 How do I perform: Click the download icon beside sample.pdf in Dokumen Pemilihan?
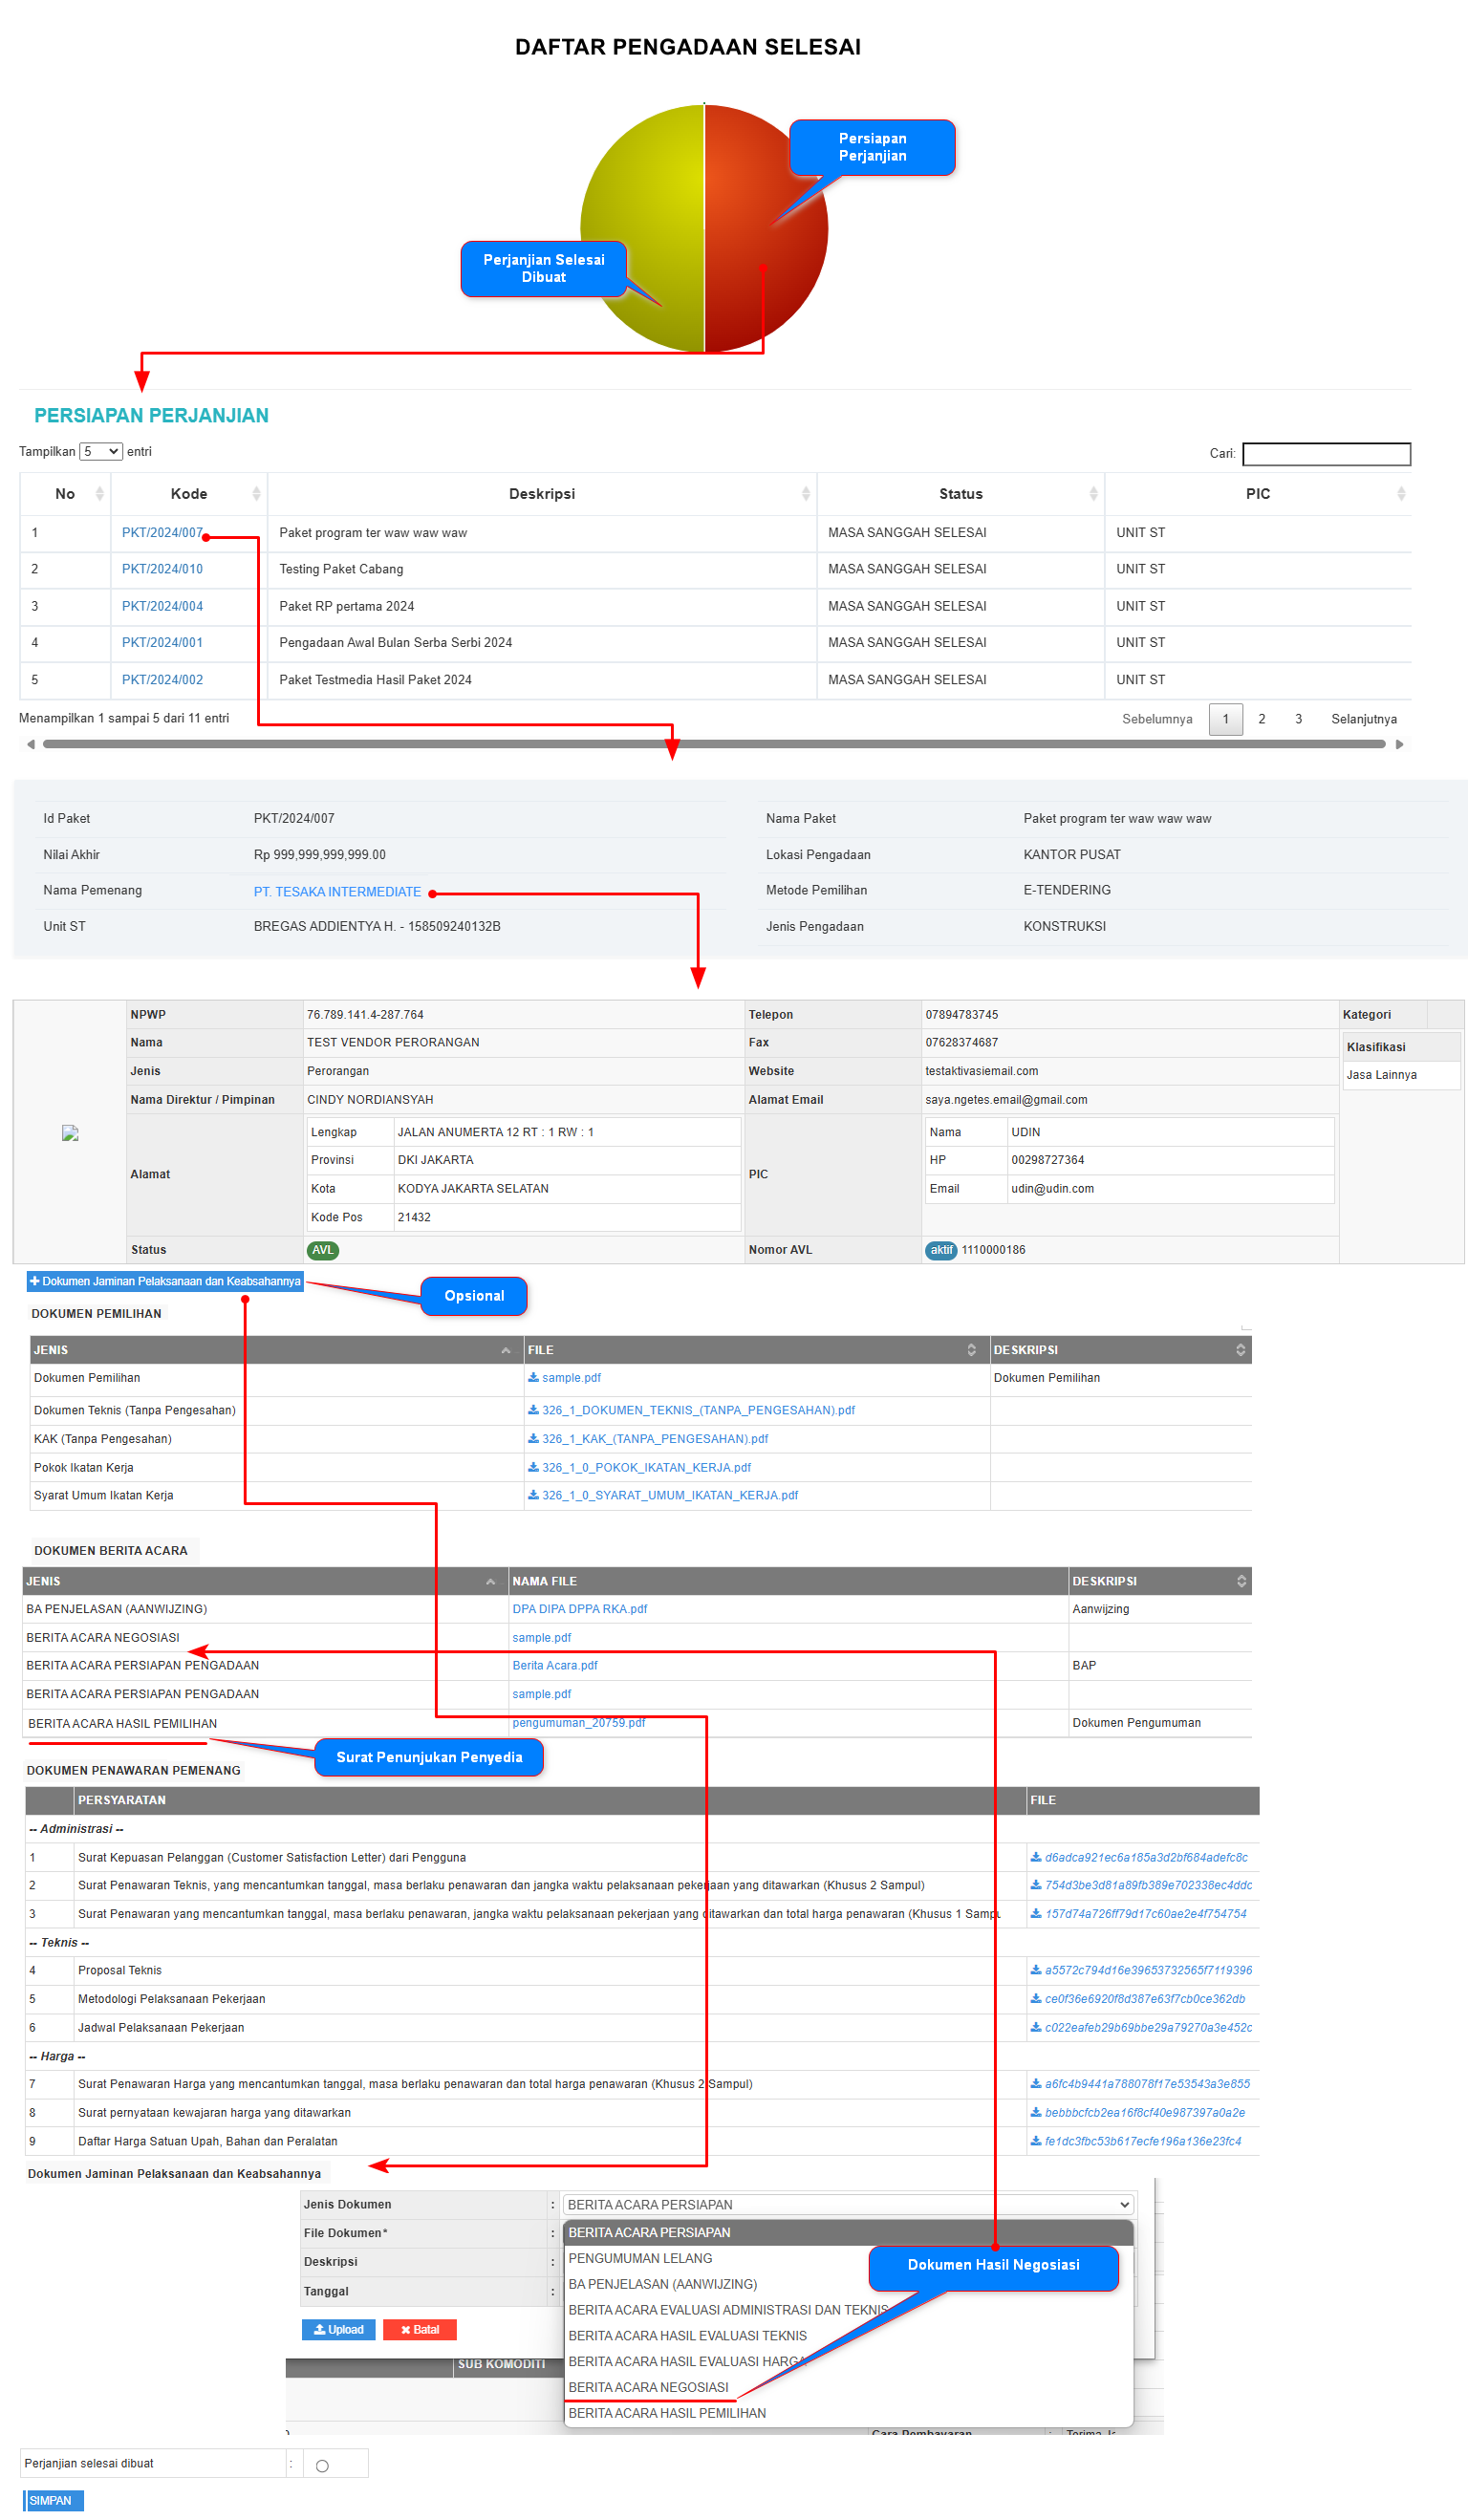coord(533,1378)
